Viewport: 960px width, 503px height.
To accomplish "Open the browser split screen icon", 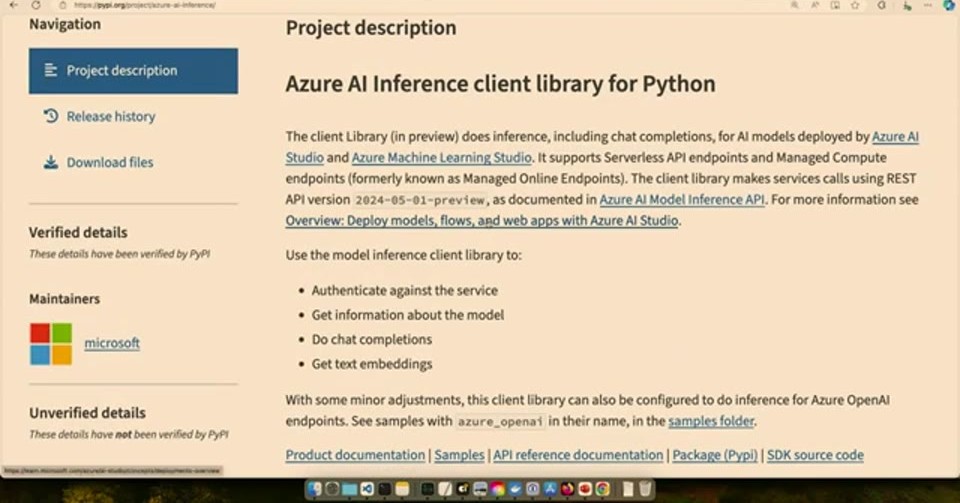I will [x=835, y=5].
